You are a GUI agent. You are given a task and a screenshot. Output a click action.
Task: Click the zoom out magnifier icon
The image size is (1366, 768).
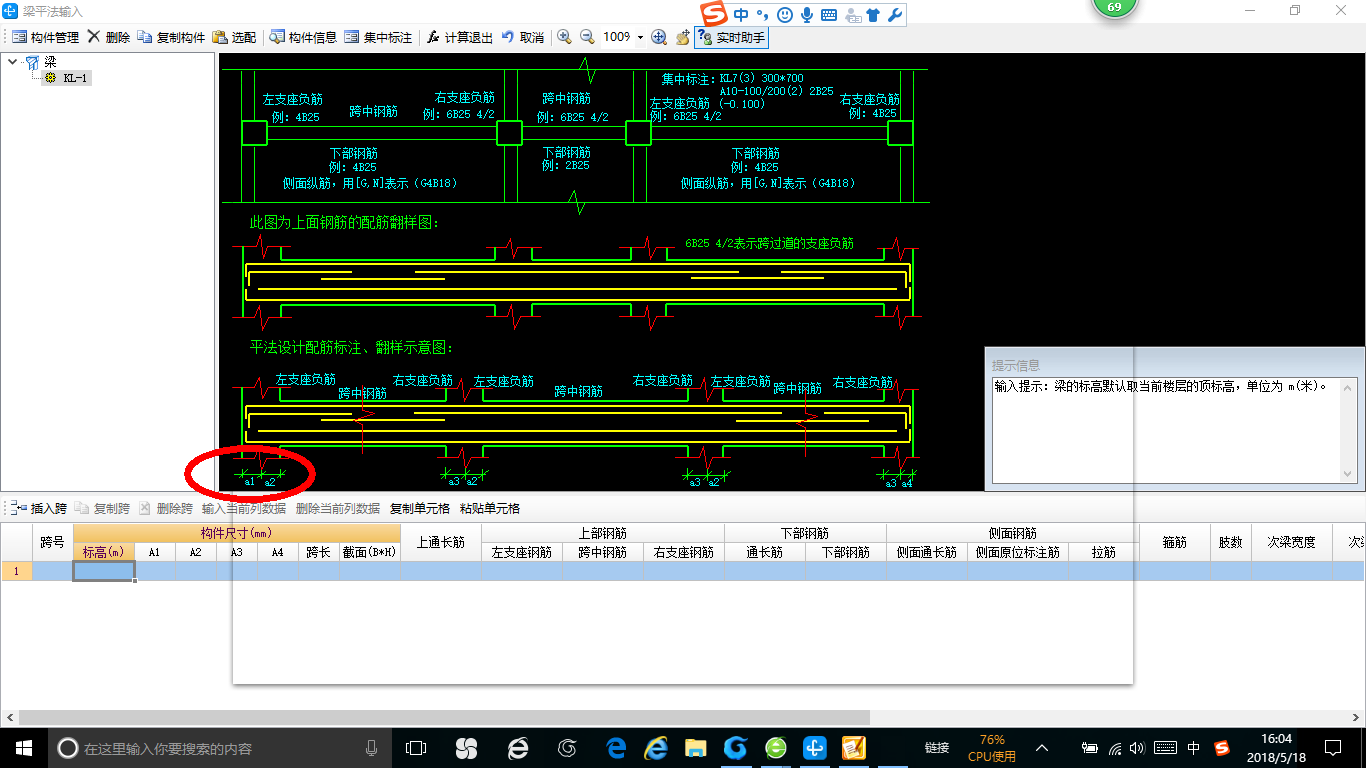pyautogui.click(x=587, y=37)
